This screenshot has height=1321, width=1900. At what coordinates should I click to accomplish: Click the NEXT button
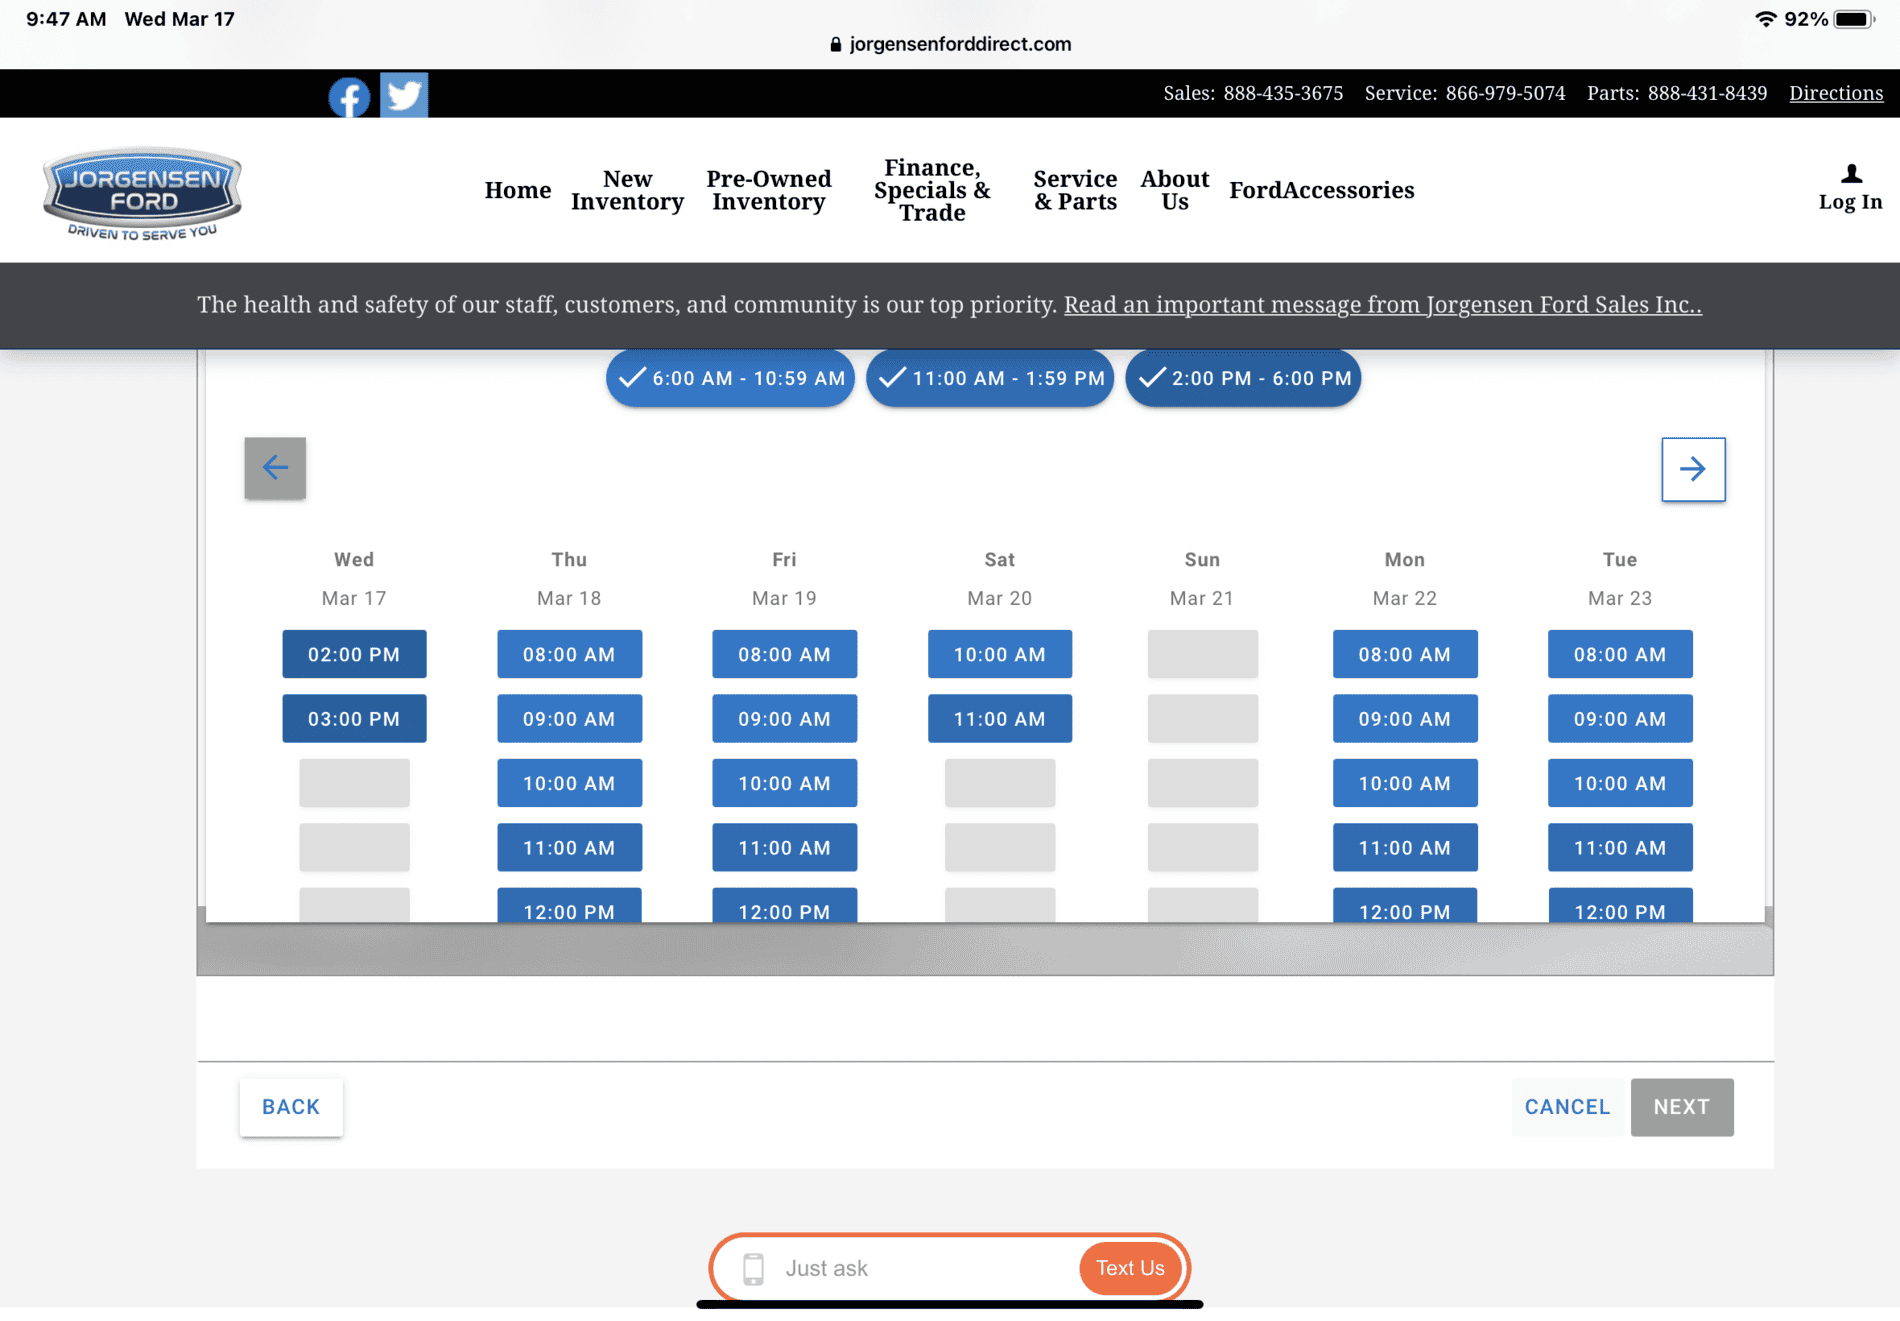(1682, 1107)
